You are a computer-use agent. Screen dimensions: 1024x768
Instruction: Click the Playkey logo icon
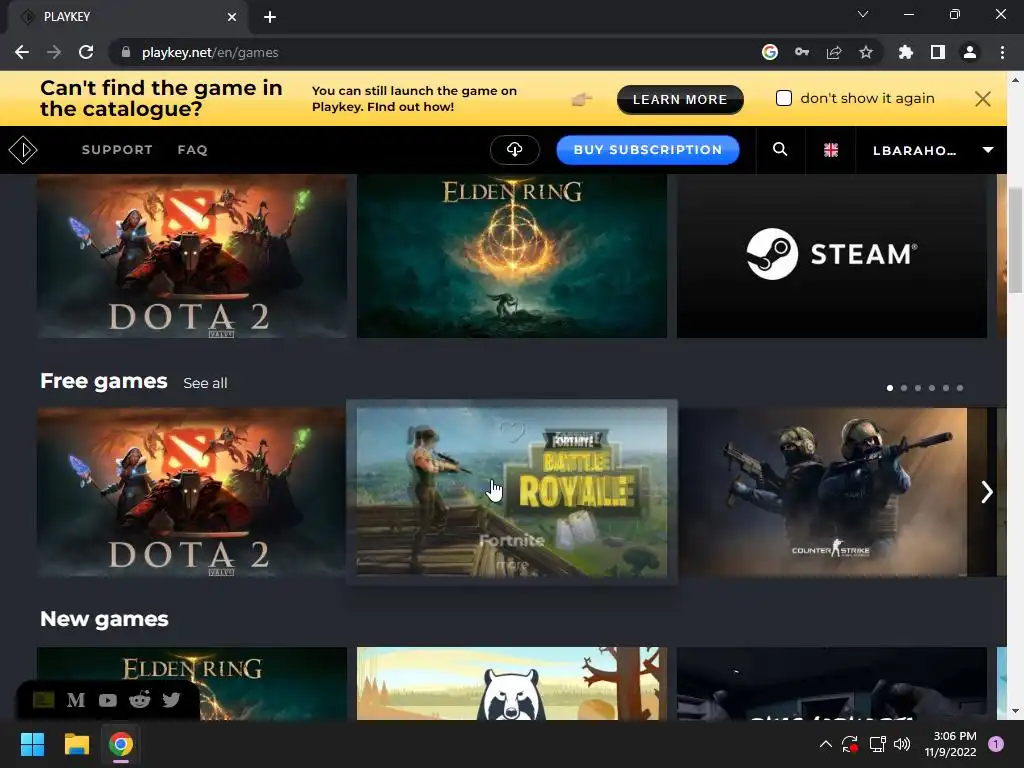tap(23, 150)
